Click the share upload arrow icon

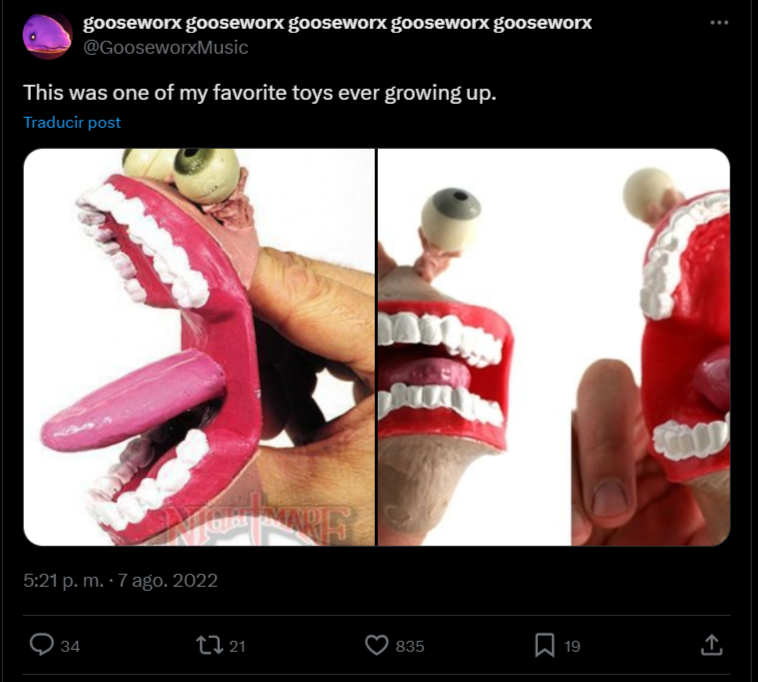712,645
